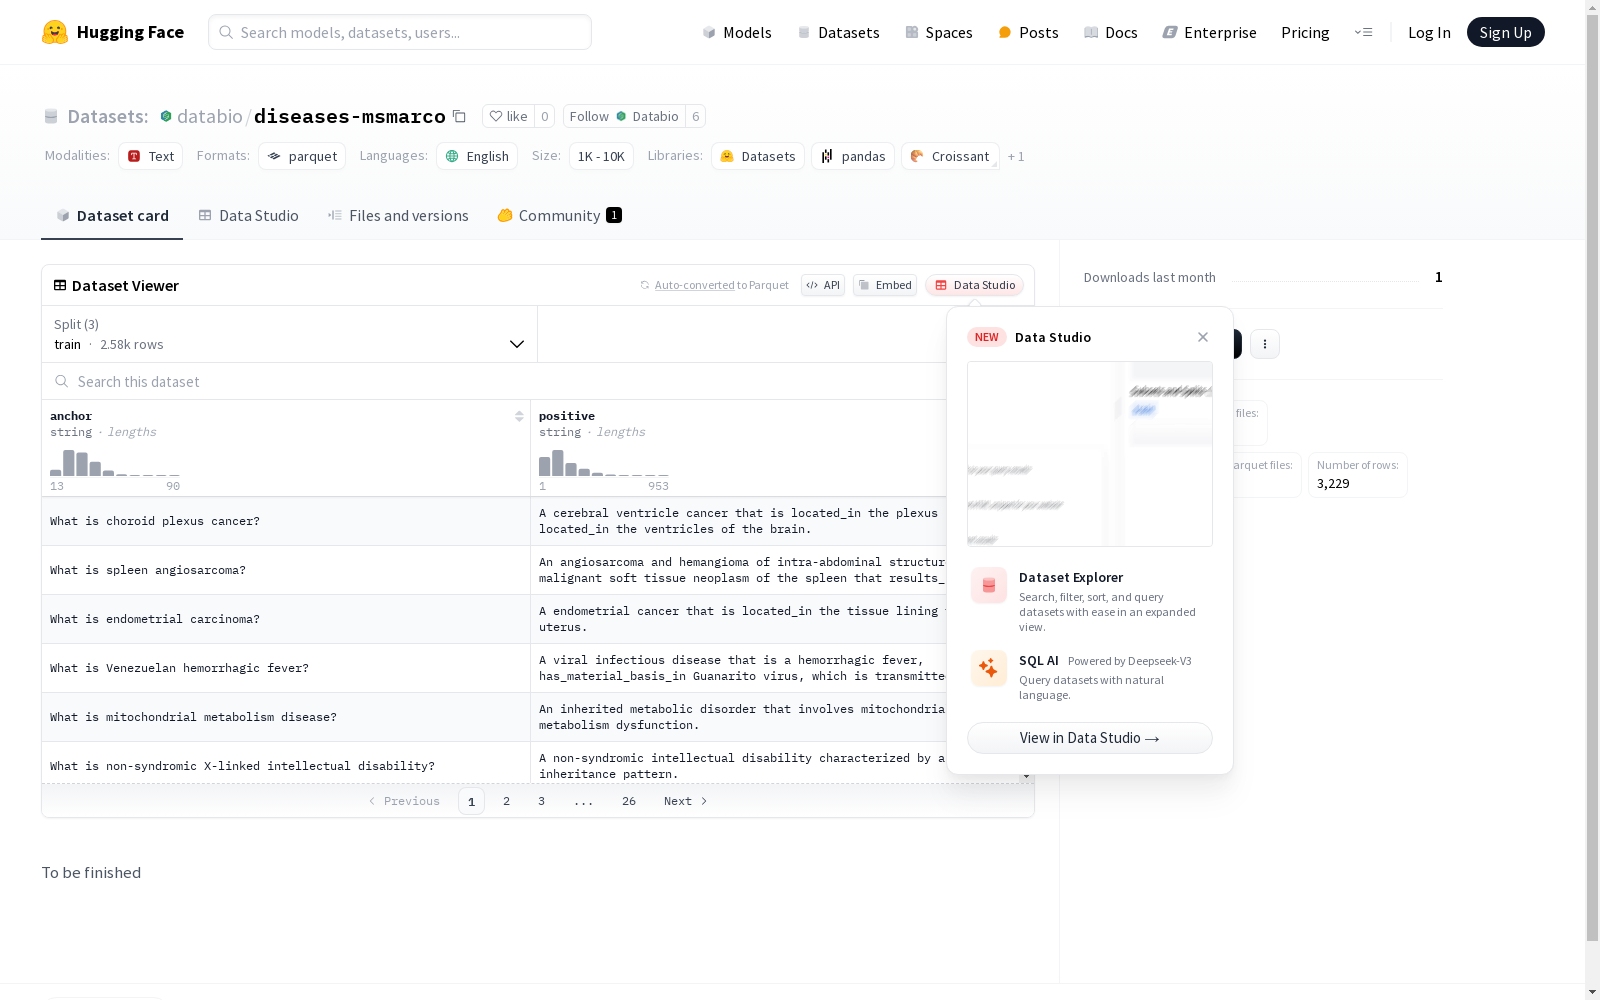Click the SQL AI sparkle icon
Screen dimensions: 1600x1000
click(x=989, y=668)
